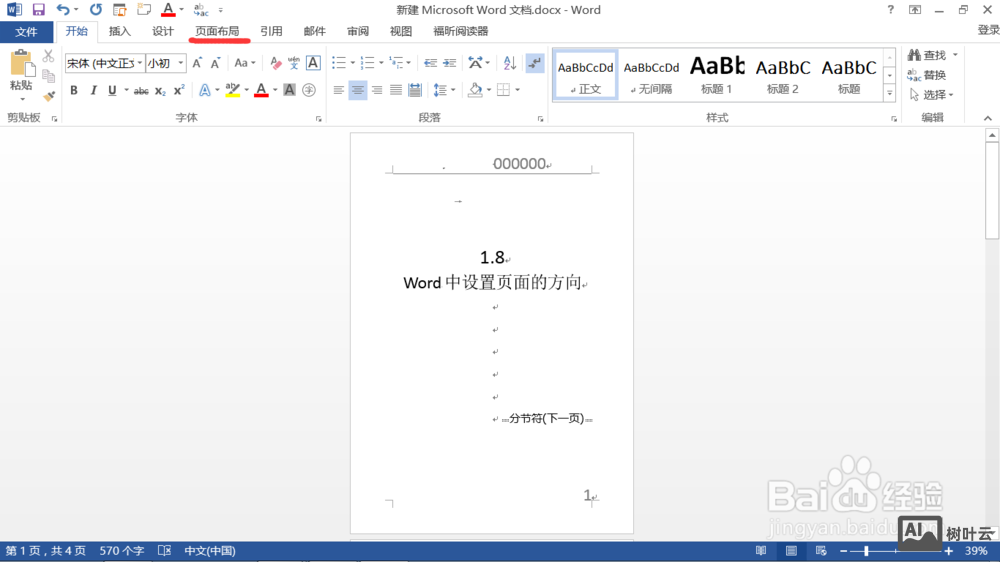
Task: Toggle bold formatting
Action: (x=74, y=90)
